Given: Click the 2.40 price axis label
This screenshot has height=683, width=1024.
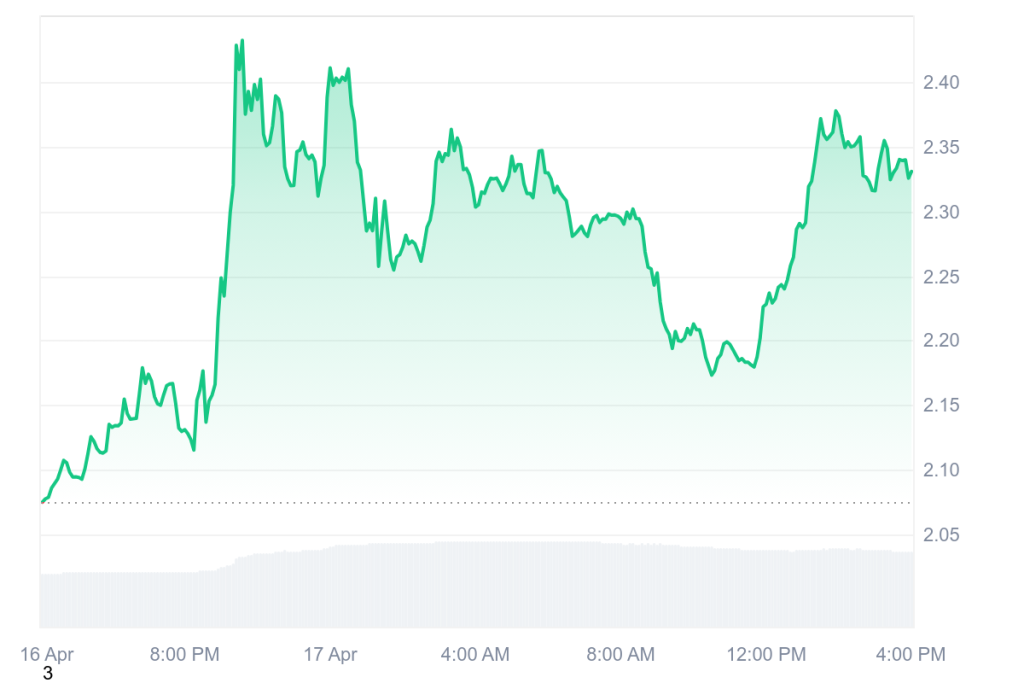Looking at the screenshot, I should pyautogui.click(x=941, y=83).
